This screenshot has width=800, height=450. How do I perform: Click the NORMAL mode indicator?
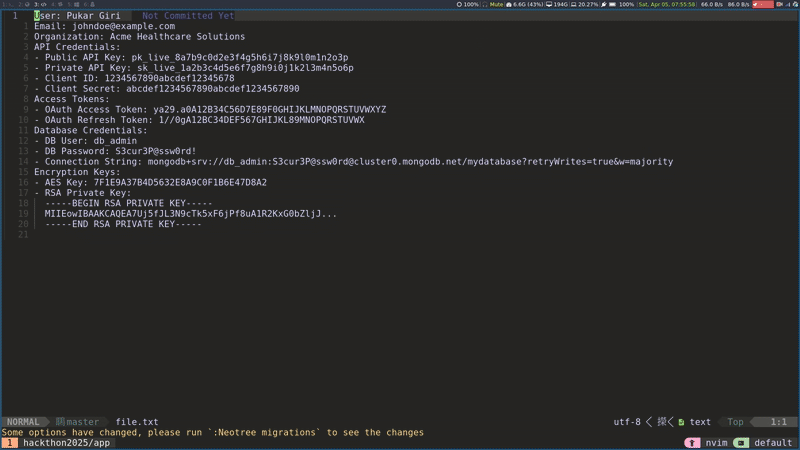click(x=24, y=422)
